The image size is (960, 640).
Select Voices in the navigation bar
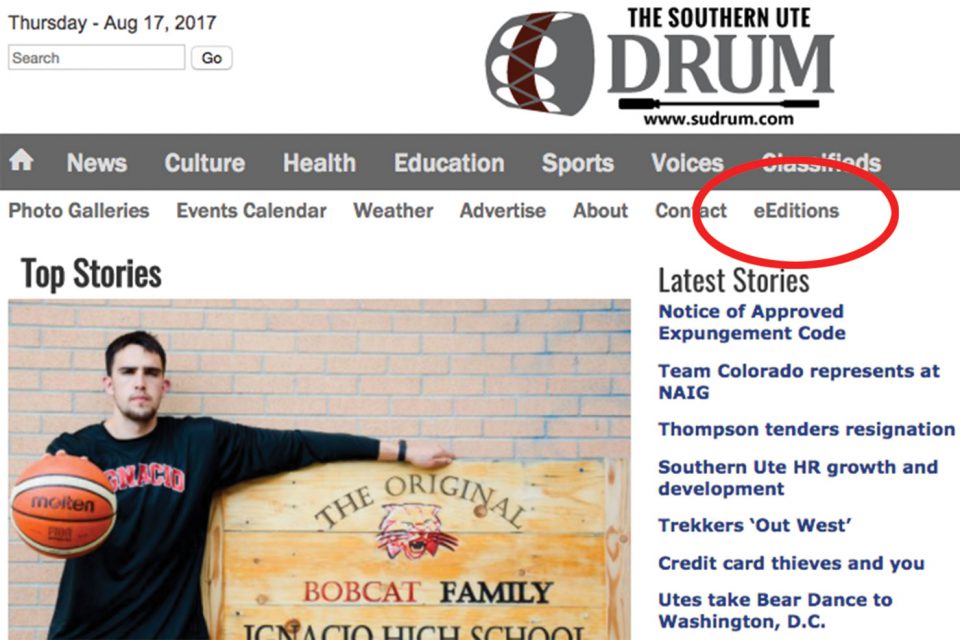pyautogui.click(x=687, y=163)
